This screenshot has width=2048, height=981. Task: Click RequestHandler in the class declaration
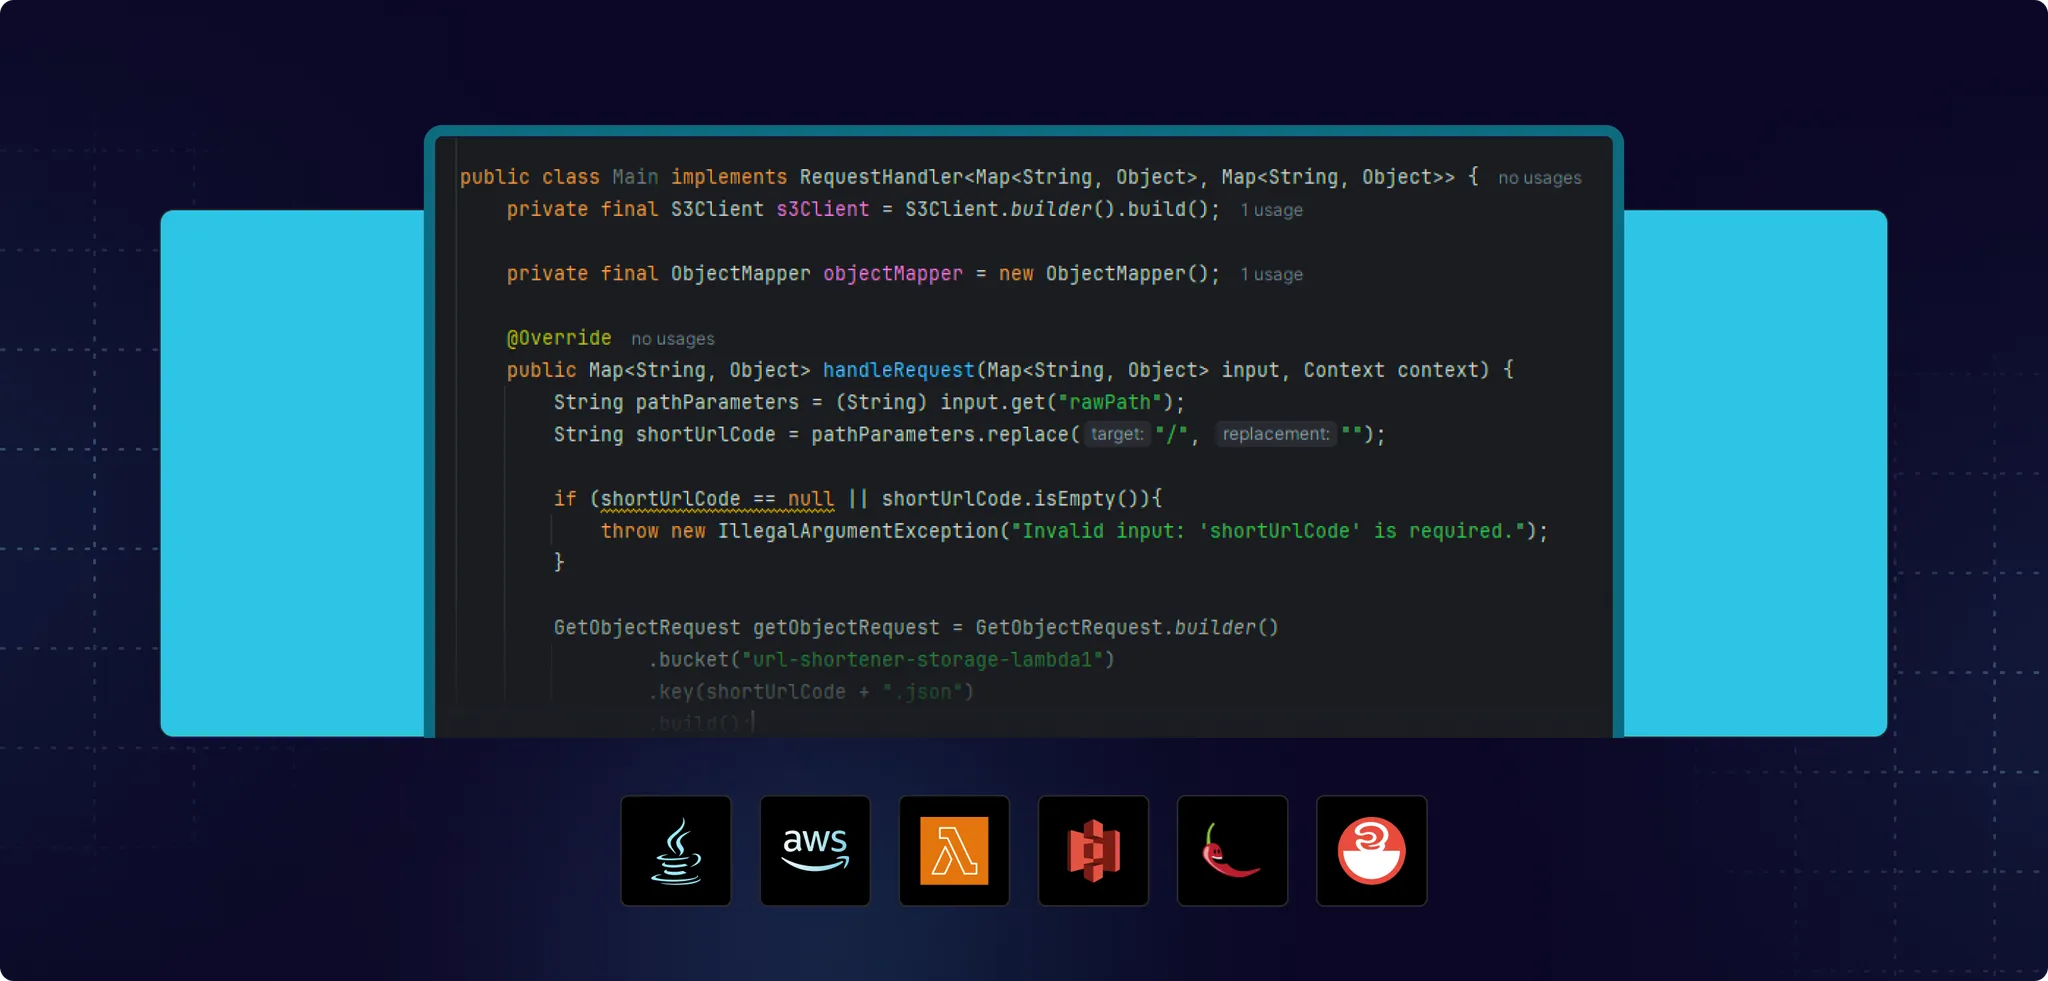[x=881, y=177]
